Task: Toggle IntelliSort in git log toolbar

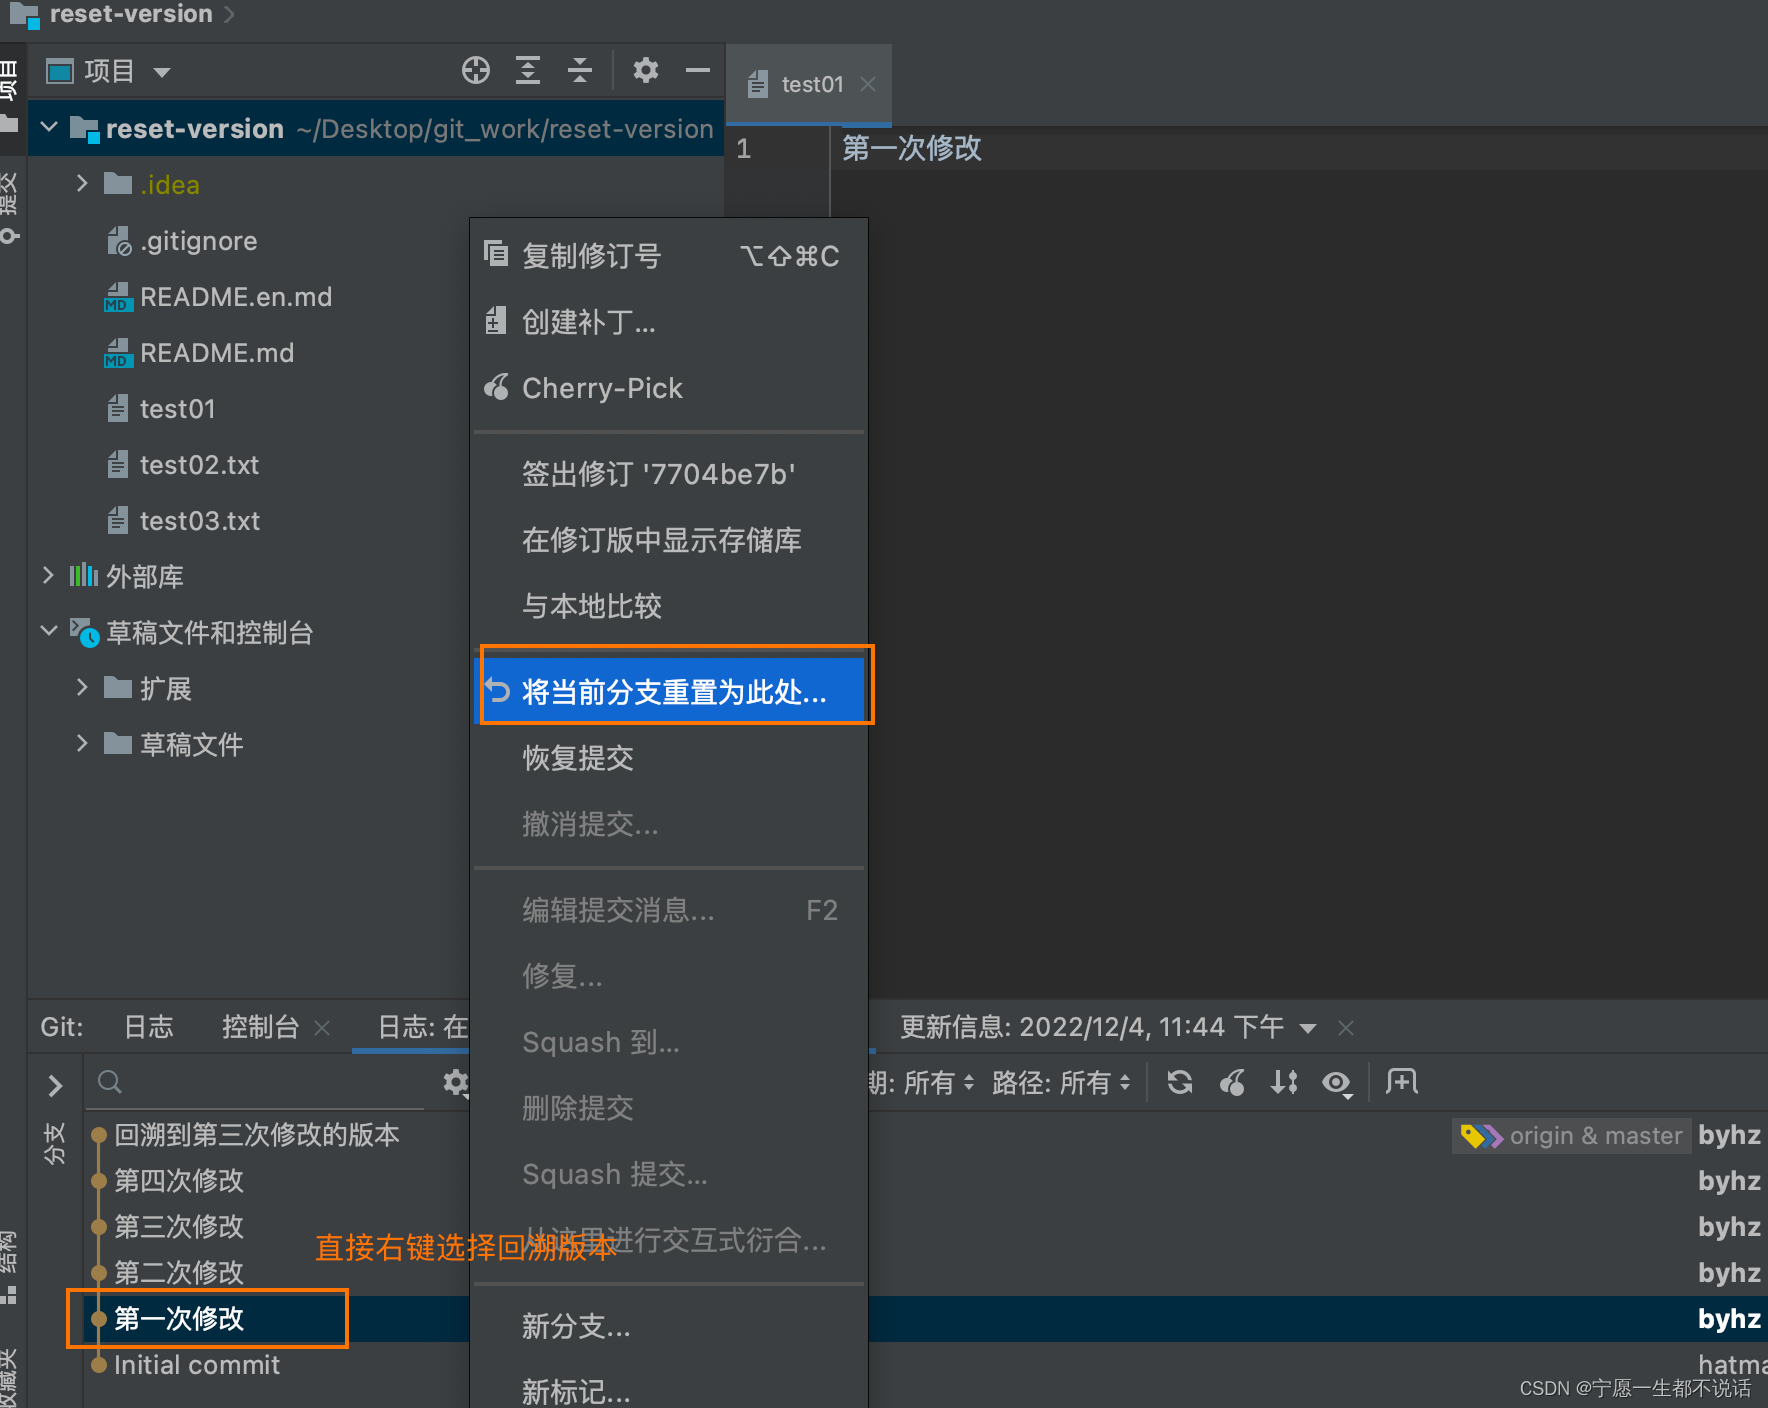Action: tap(1284, 1082)
